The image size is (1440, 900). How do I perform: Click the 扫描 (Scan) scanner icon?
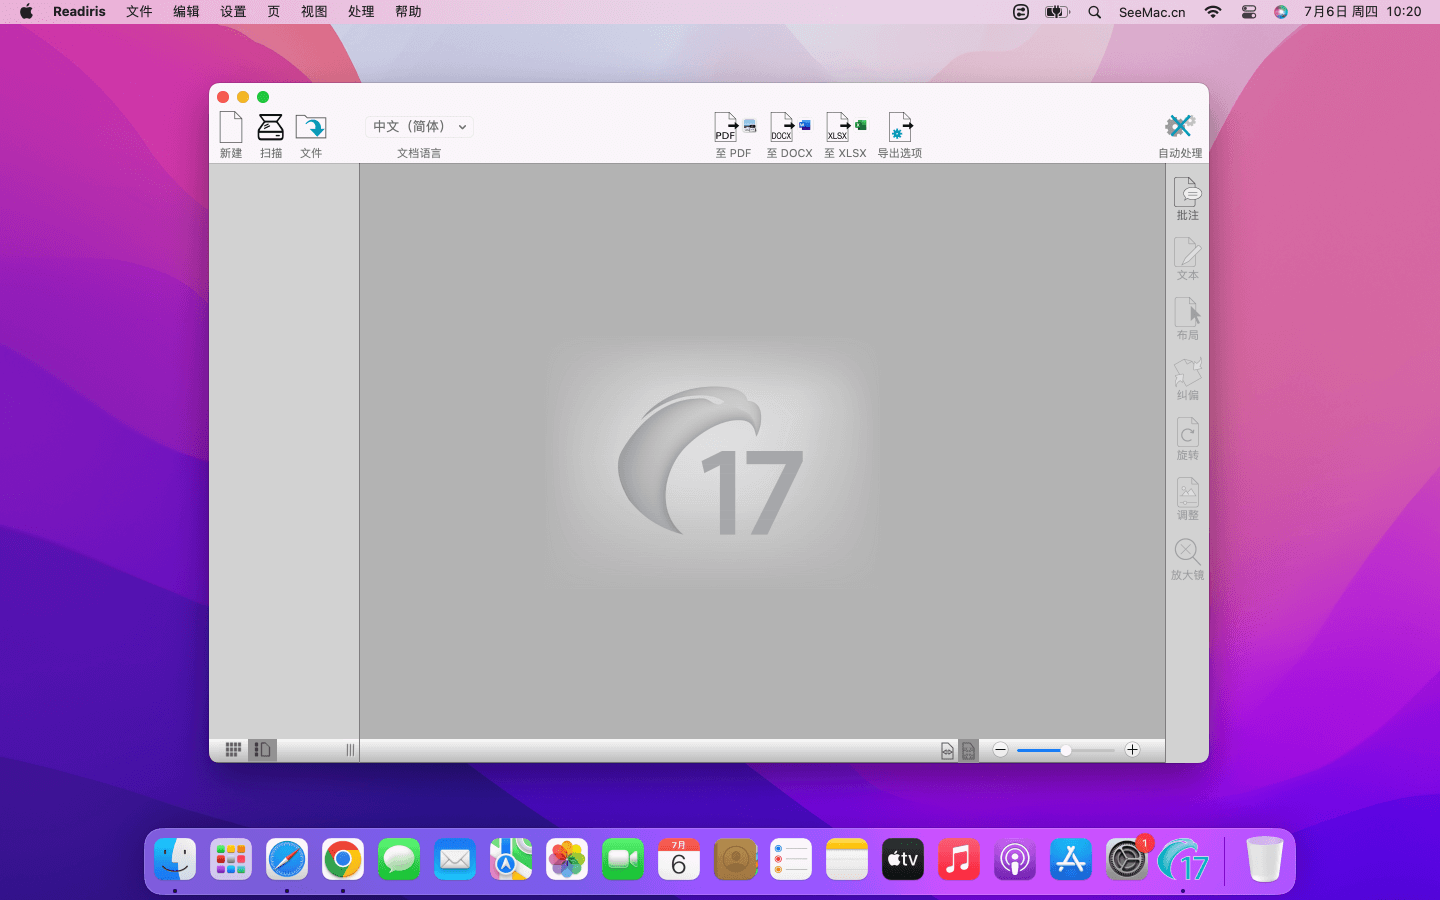271,128
